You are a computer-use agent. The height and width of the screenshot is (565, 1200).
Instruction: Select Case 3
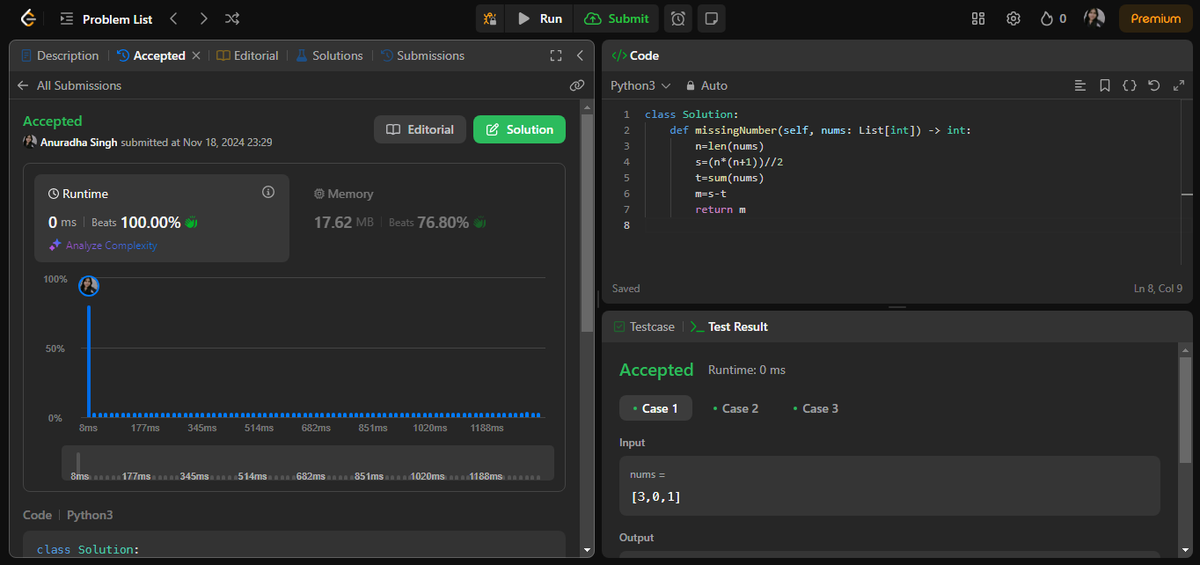point(814,408)
